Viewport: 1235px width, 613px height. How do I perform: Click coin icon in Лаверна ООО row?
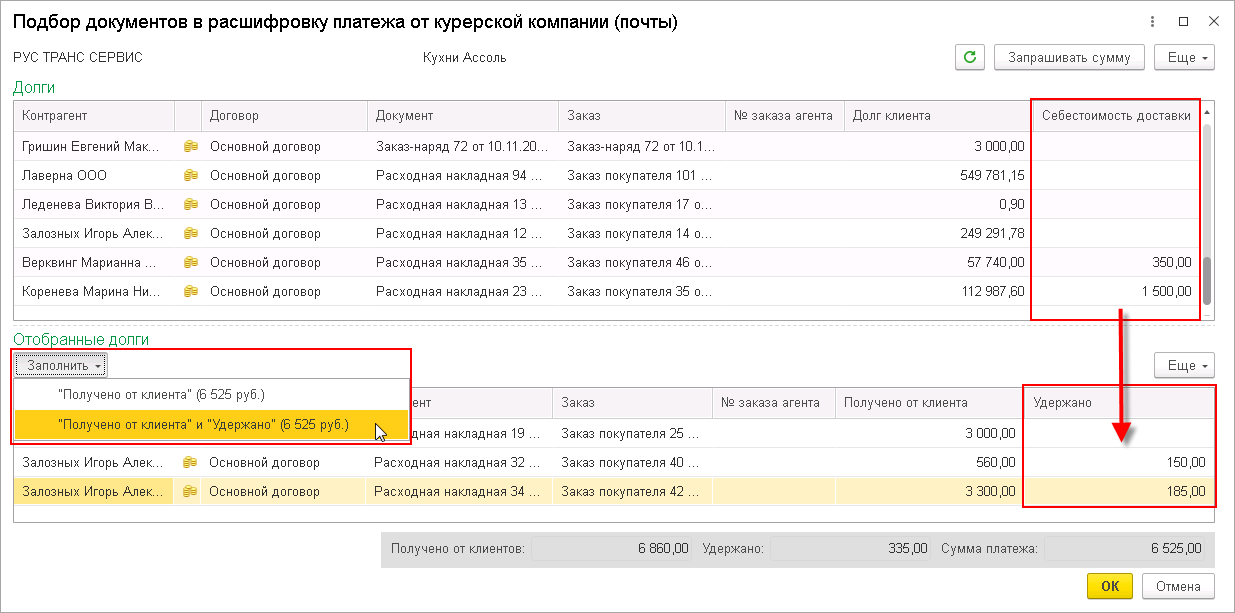(189, 176)
